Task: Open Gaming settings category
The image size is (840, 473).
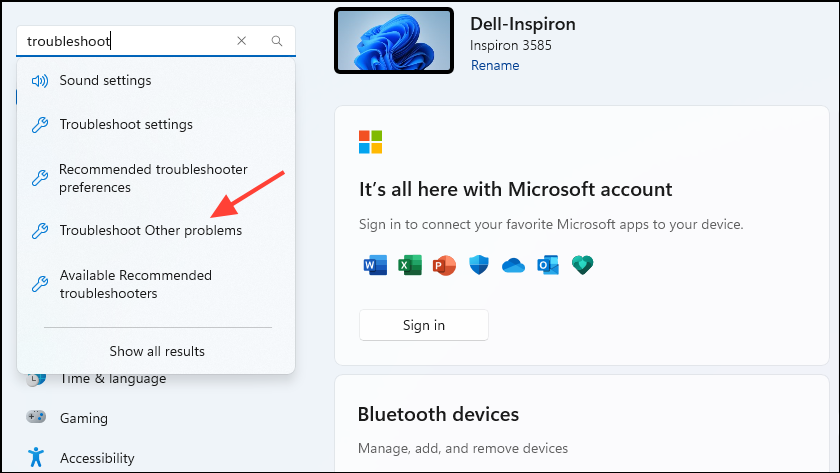Action: pyautogui.click(x=84, y=418)
